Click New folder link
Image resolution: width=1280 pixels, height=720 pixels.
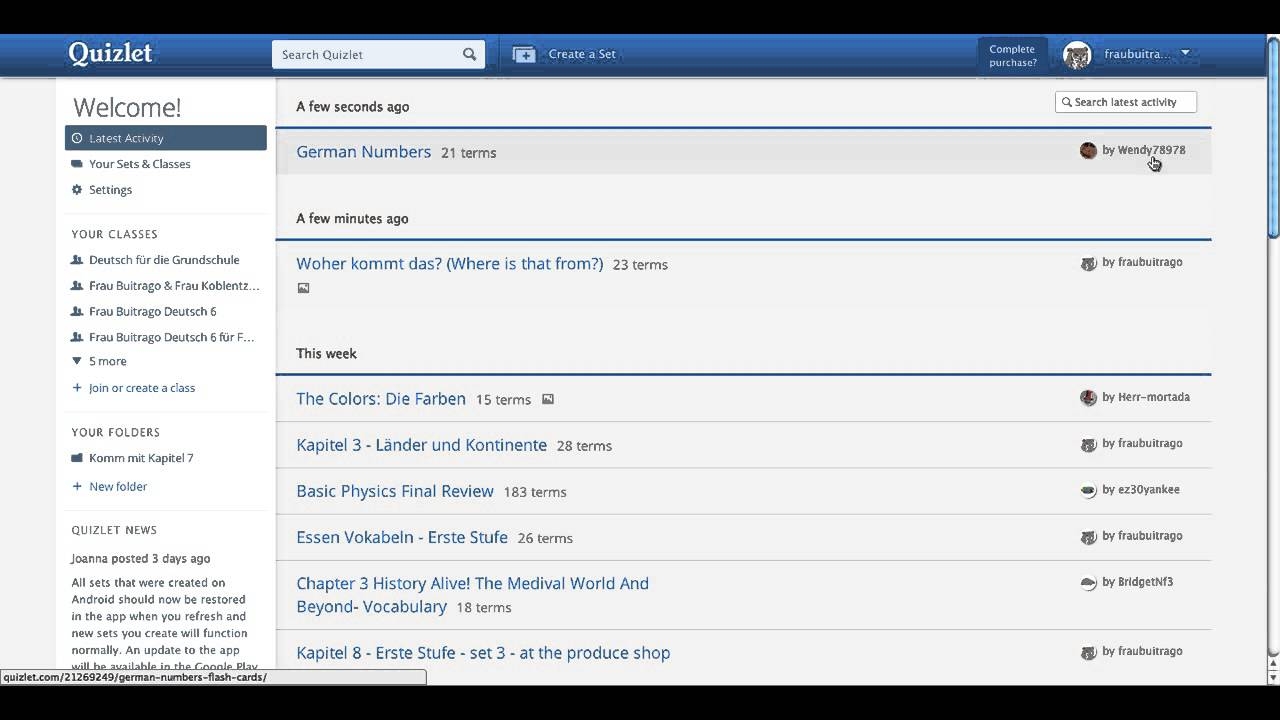(117, 487)
